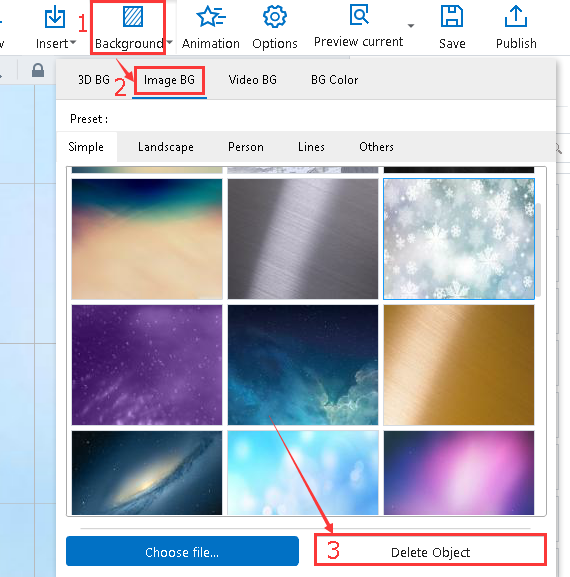Click the Delete Object button
The width and height of the screenshot is (570, 577).
[x=430, y=550]
